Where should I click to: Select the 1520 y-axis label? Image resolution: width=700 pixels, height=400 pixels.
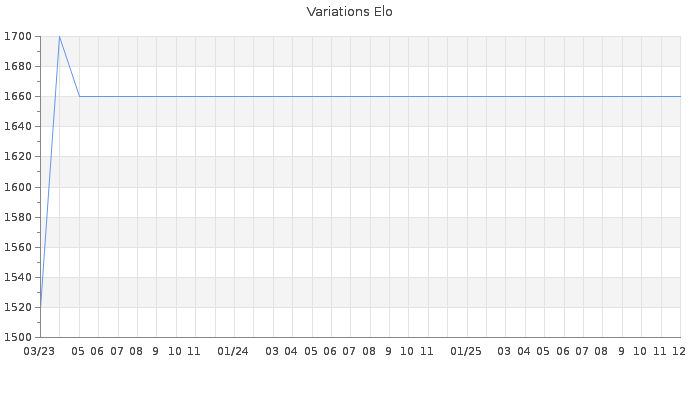coord(19,307)
